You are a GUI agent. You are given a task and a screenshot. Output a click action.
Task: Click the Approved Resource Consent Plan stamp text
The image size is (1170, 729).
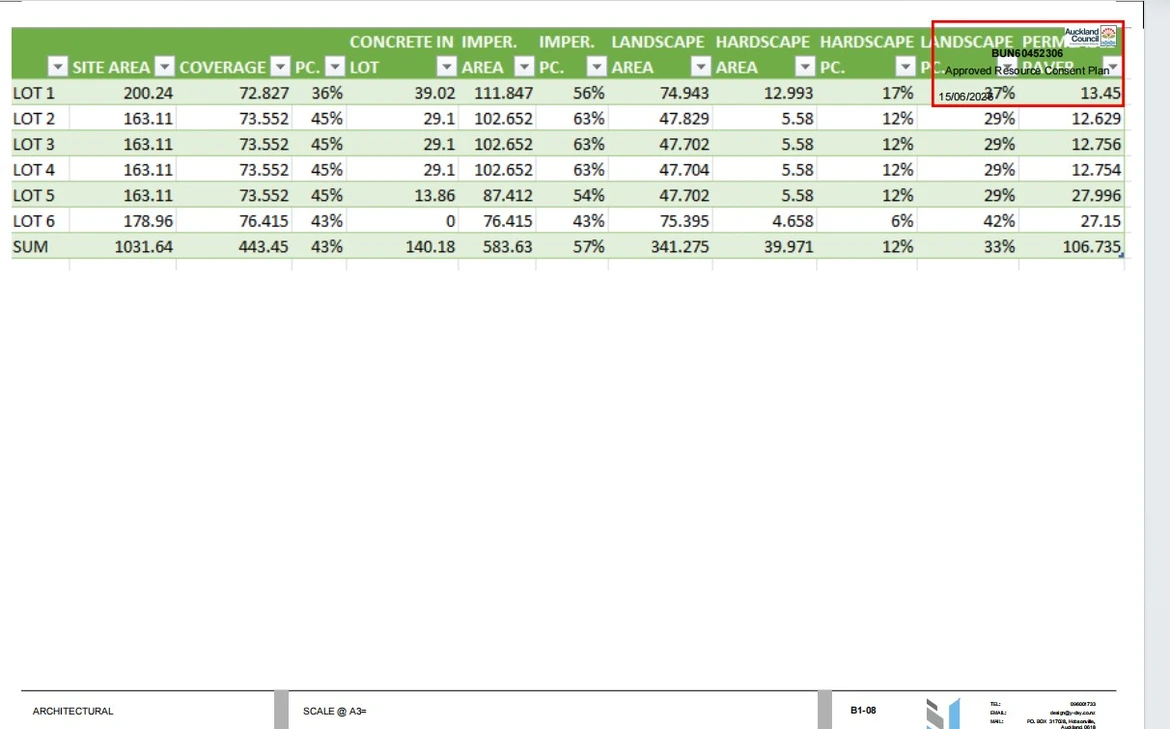tap(1027, 71)
